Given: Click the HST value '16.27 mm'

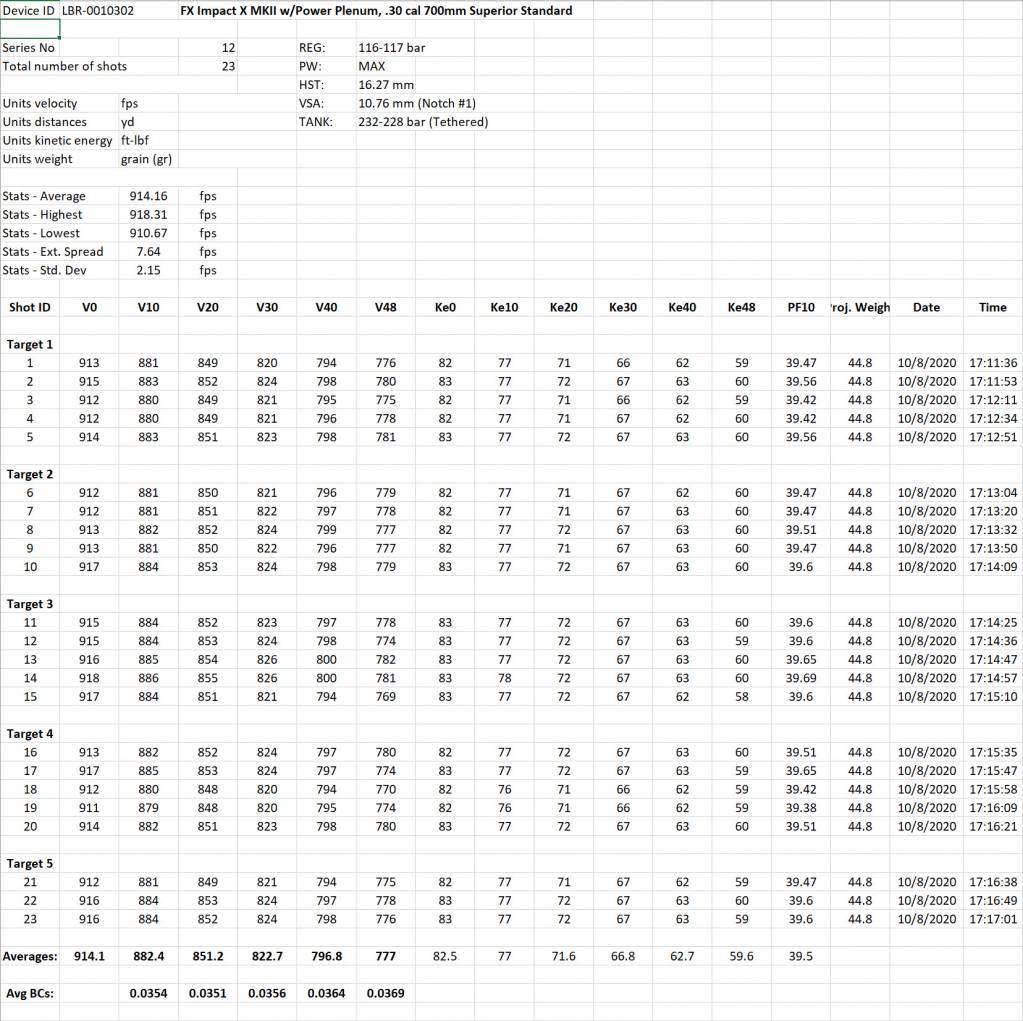Looking at the screenshot, I should 386,85.
